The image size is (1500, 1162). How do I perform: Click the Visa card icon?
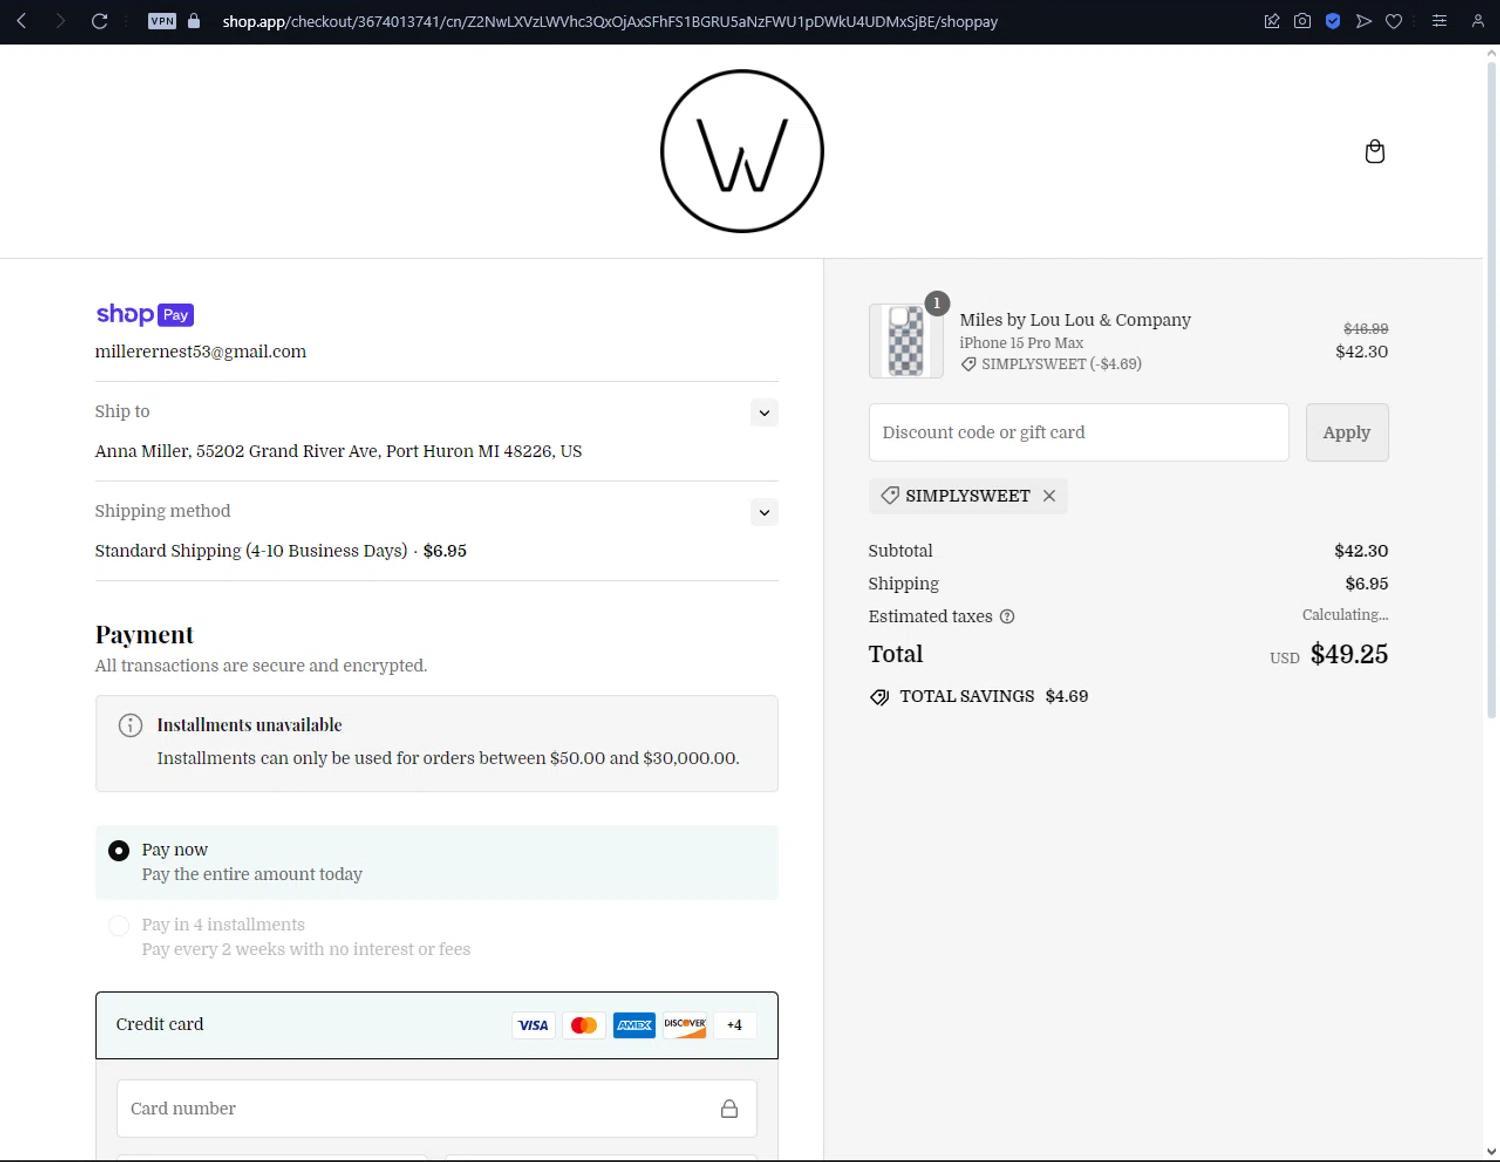click(x=533, y=1025)
